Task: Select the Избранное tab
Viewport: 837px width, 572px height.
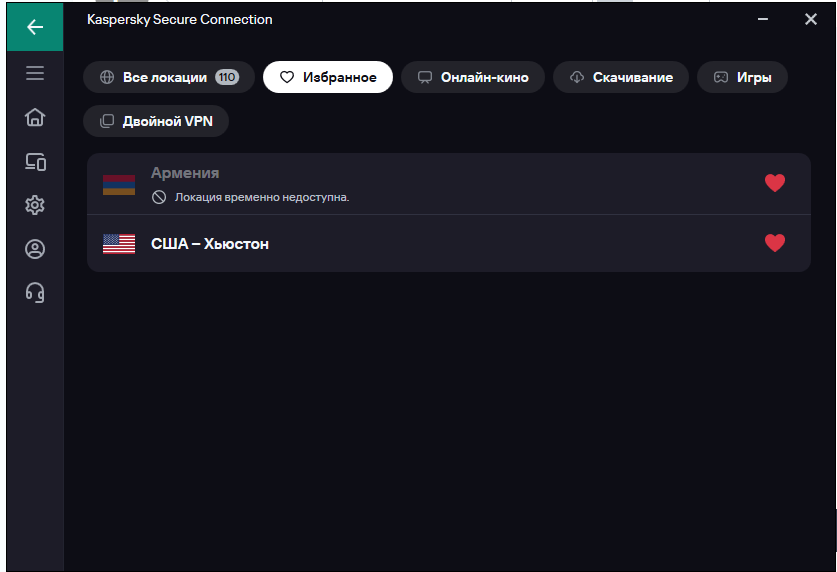Action: [328, 77]
